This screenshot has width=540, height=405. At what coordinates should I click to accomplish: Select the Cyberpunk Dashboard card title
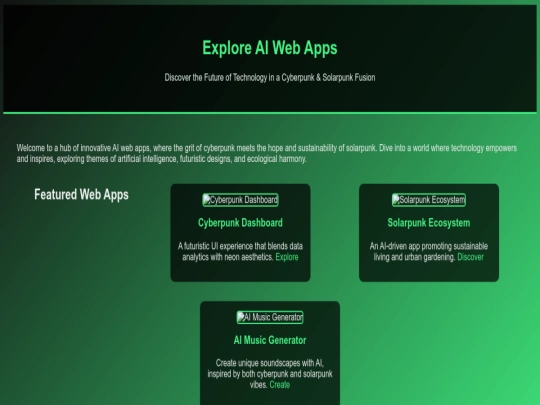(x=240, y=223)
